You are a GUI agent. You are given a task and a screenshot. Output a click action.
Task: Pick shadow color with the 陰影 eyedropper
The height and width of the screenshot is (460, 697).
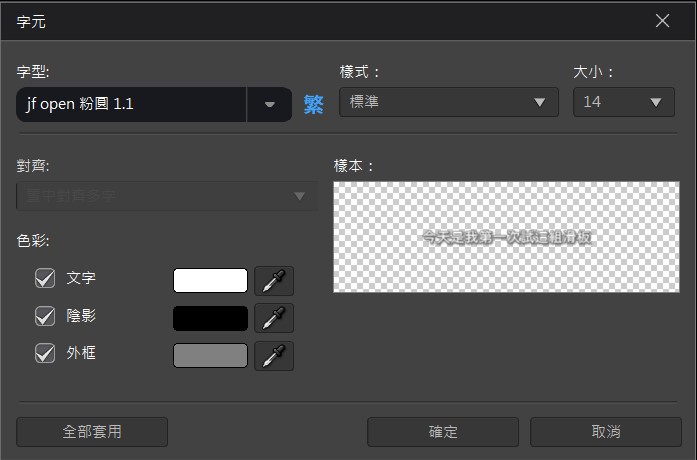pyautogui.click(x=274, y=318)
